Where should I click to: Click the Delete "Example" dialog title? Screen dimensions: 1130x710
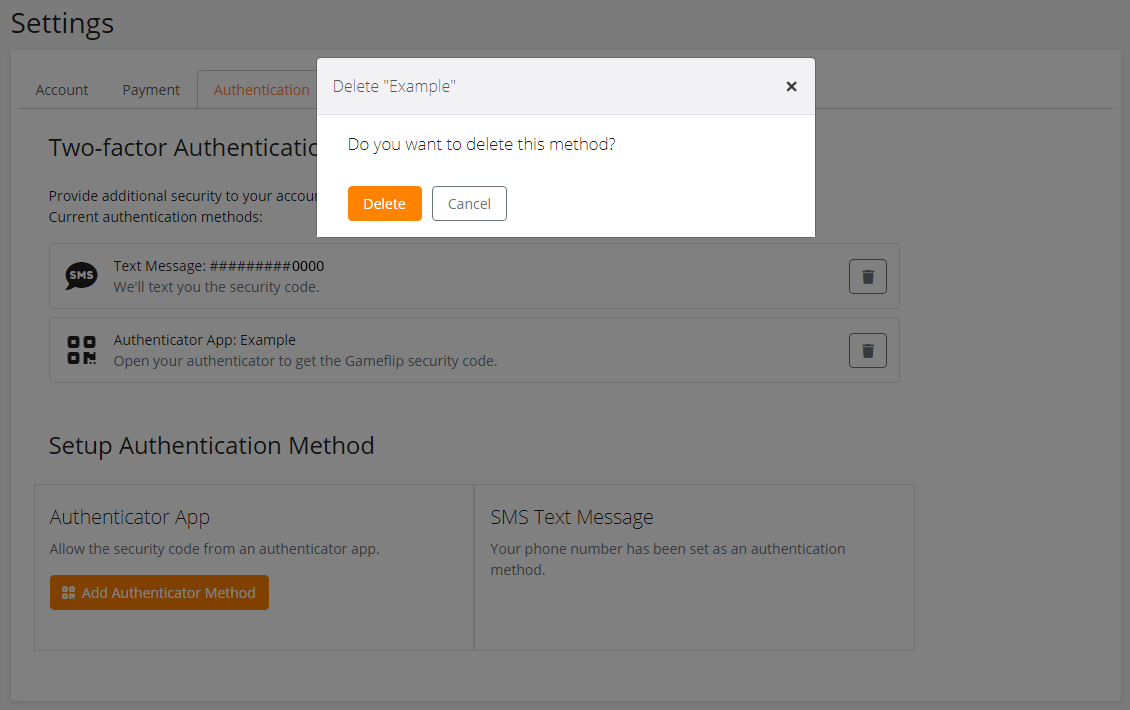(394, 87)
